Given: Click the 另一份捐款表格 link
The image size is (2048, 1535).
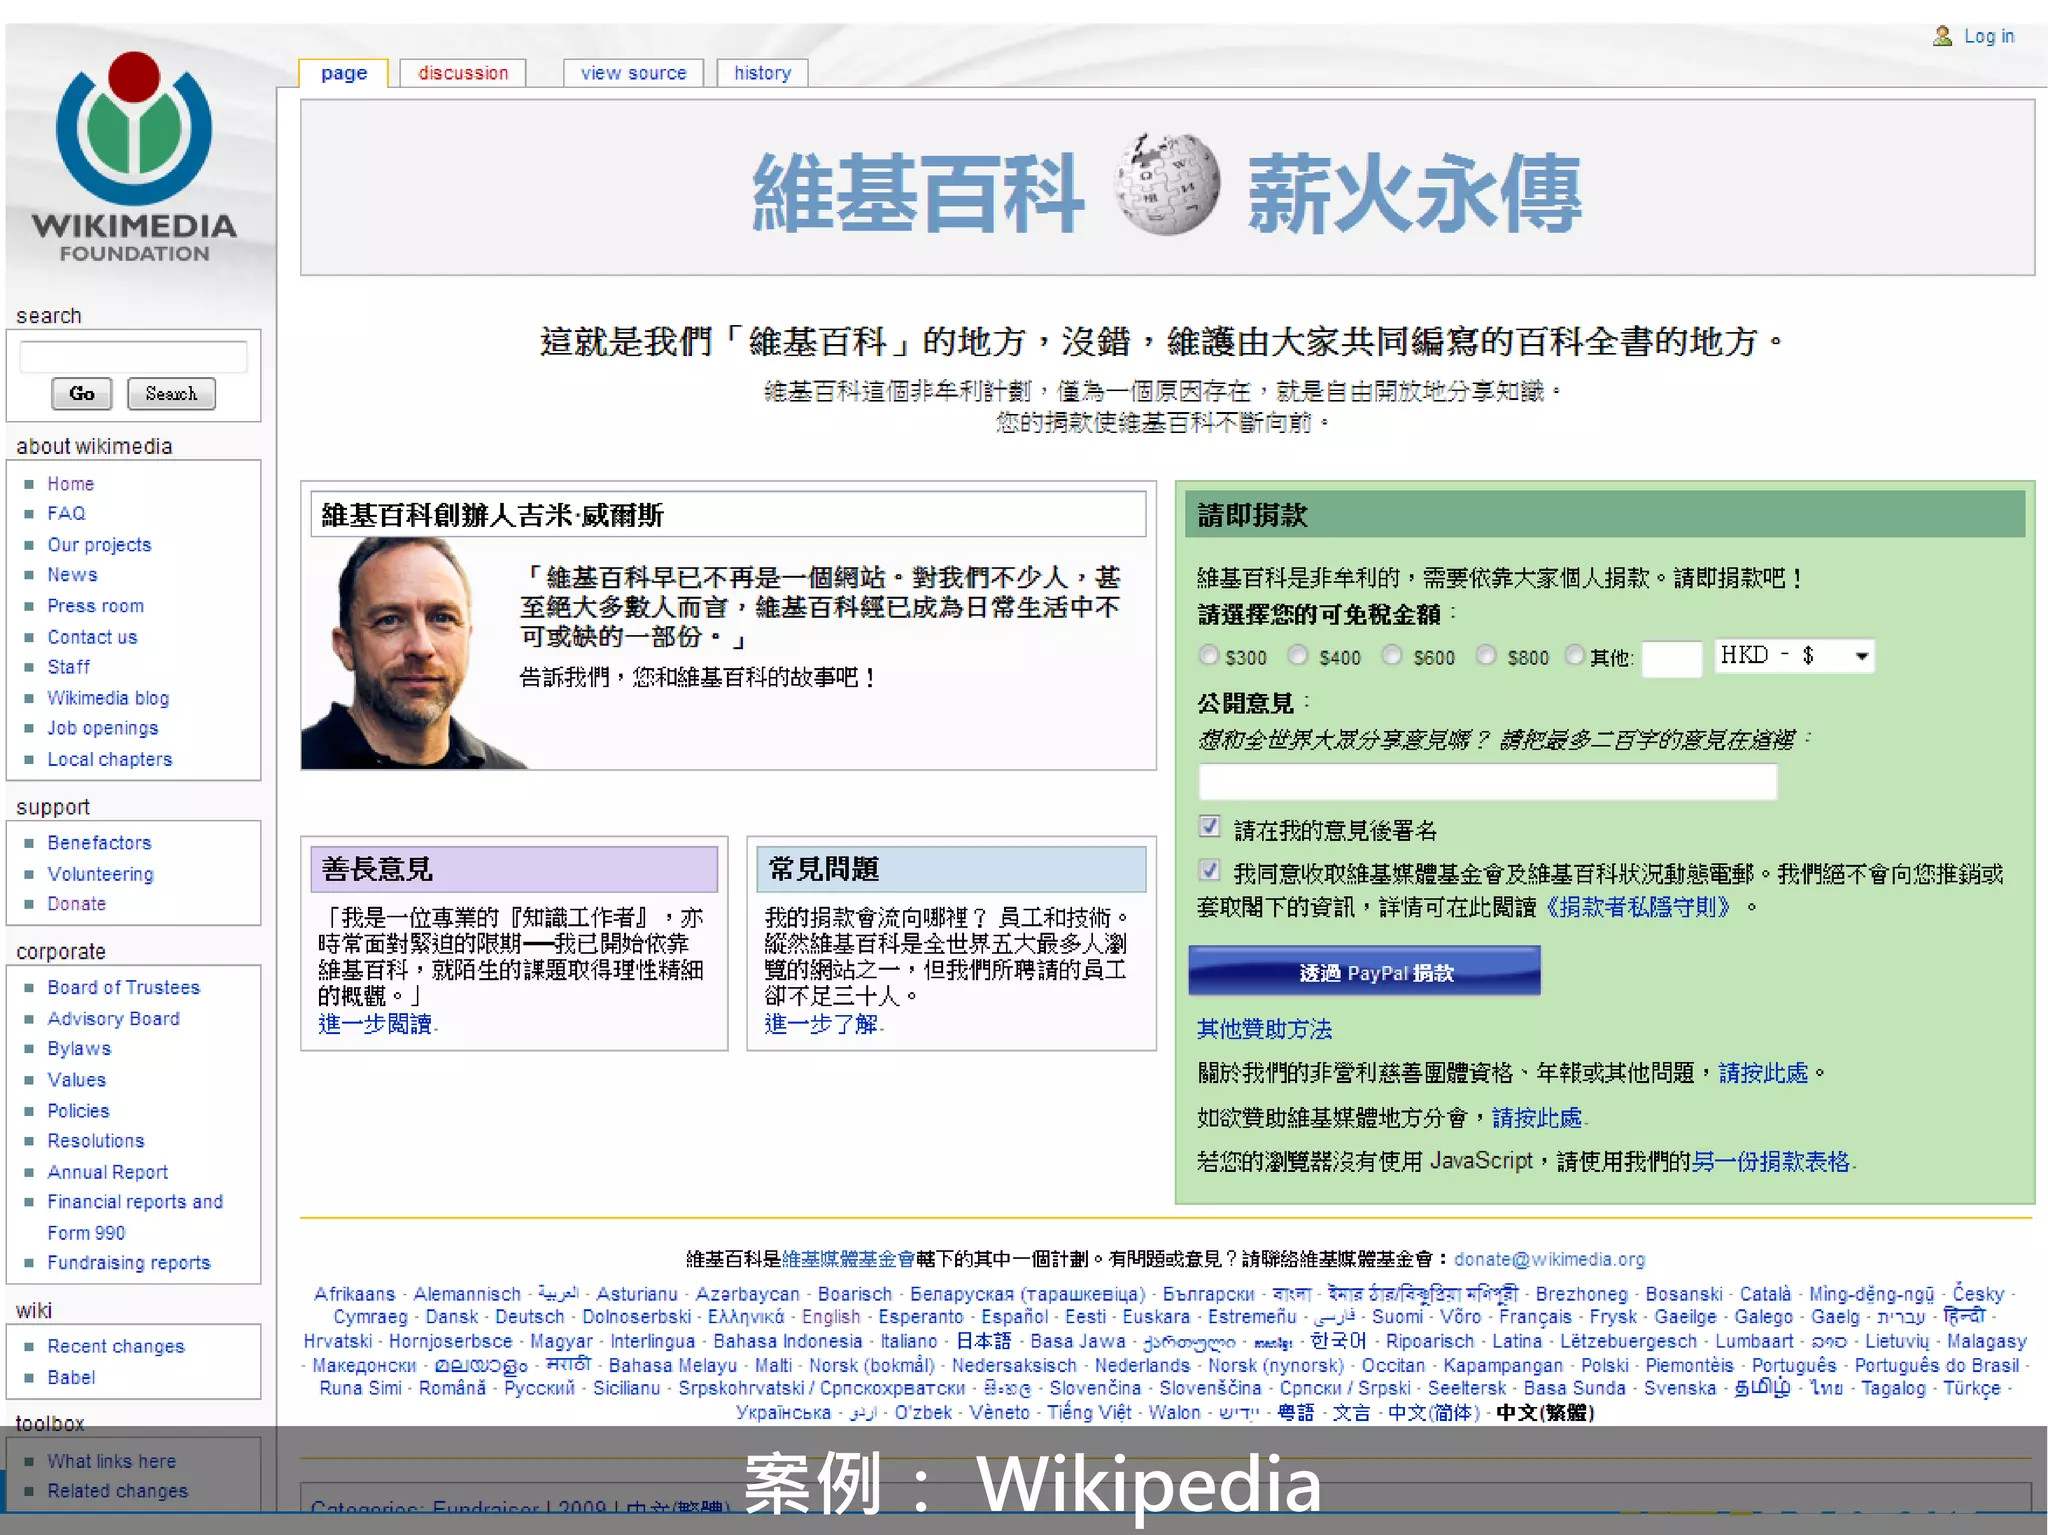Looking at the screenshot, I should (x=1771, y=1161).
